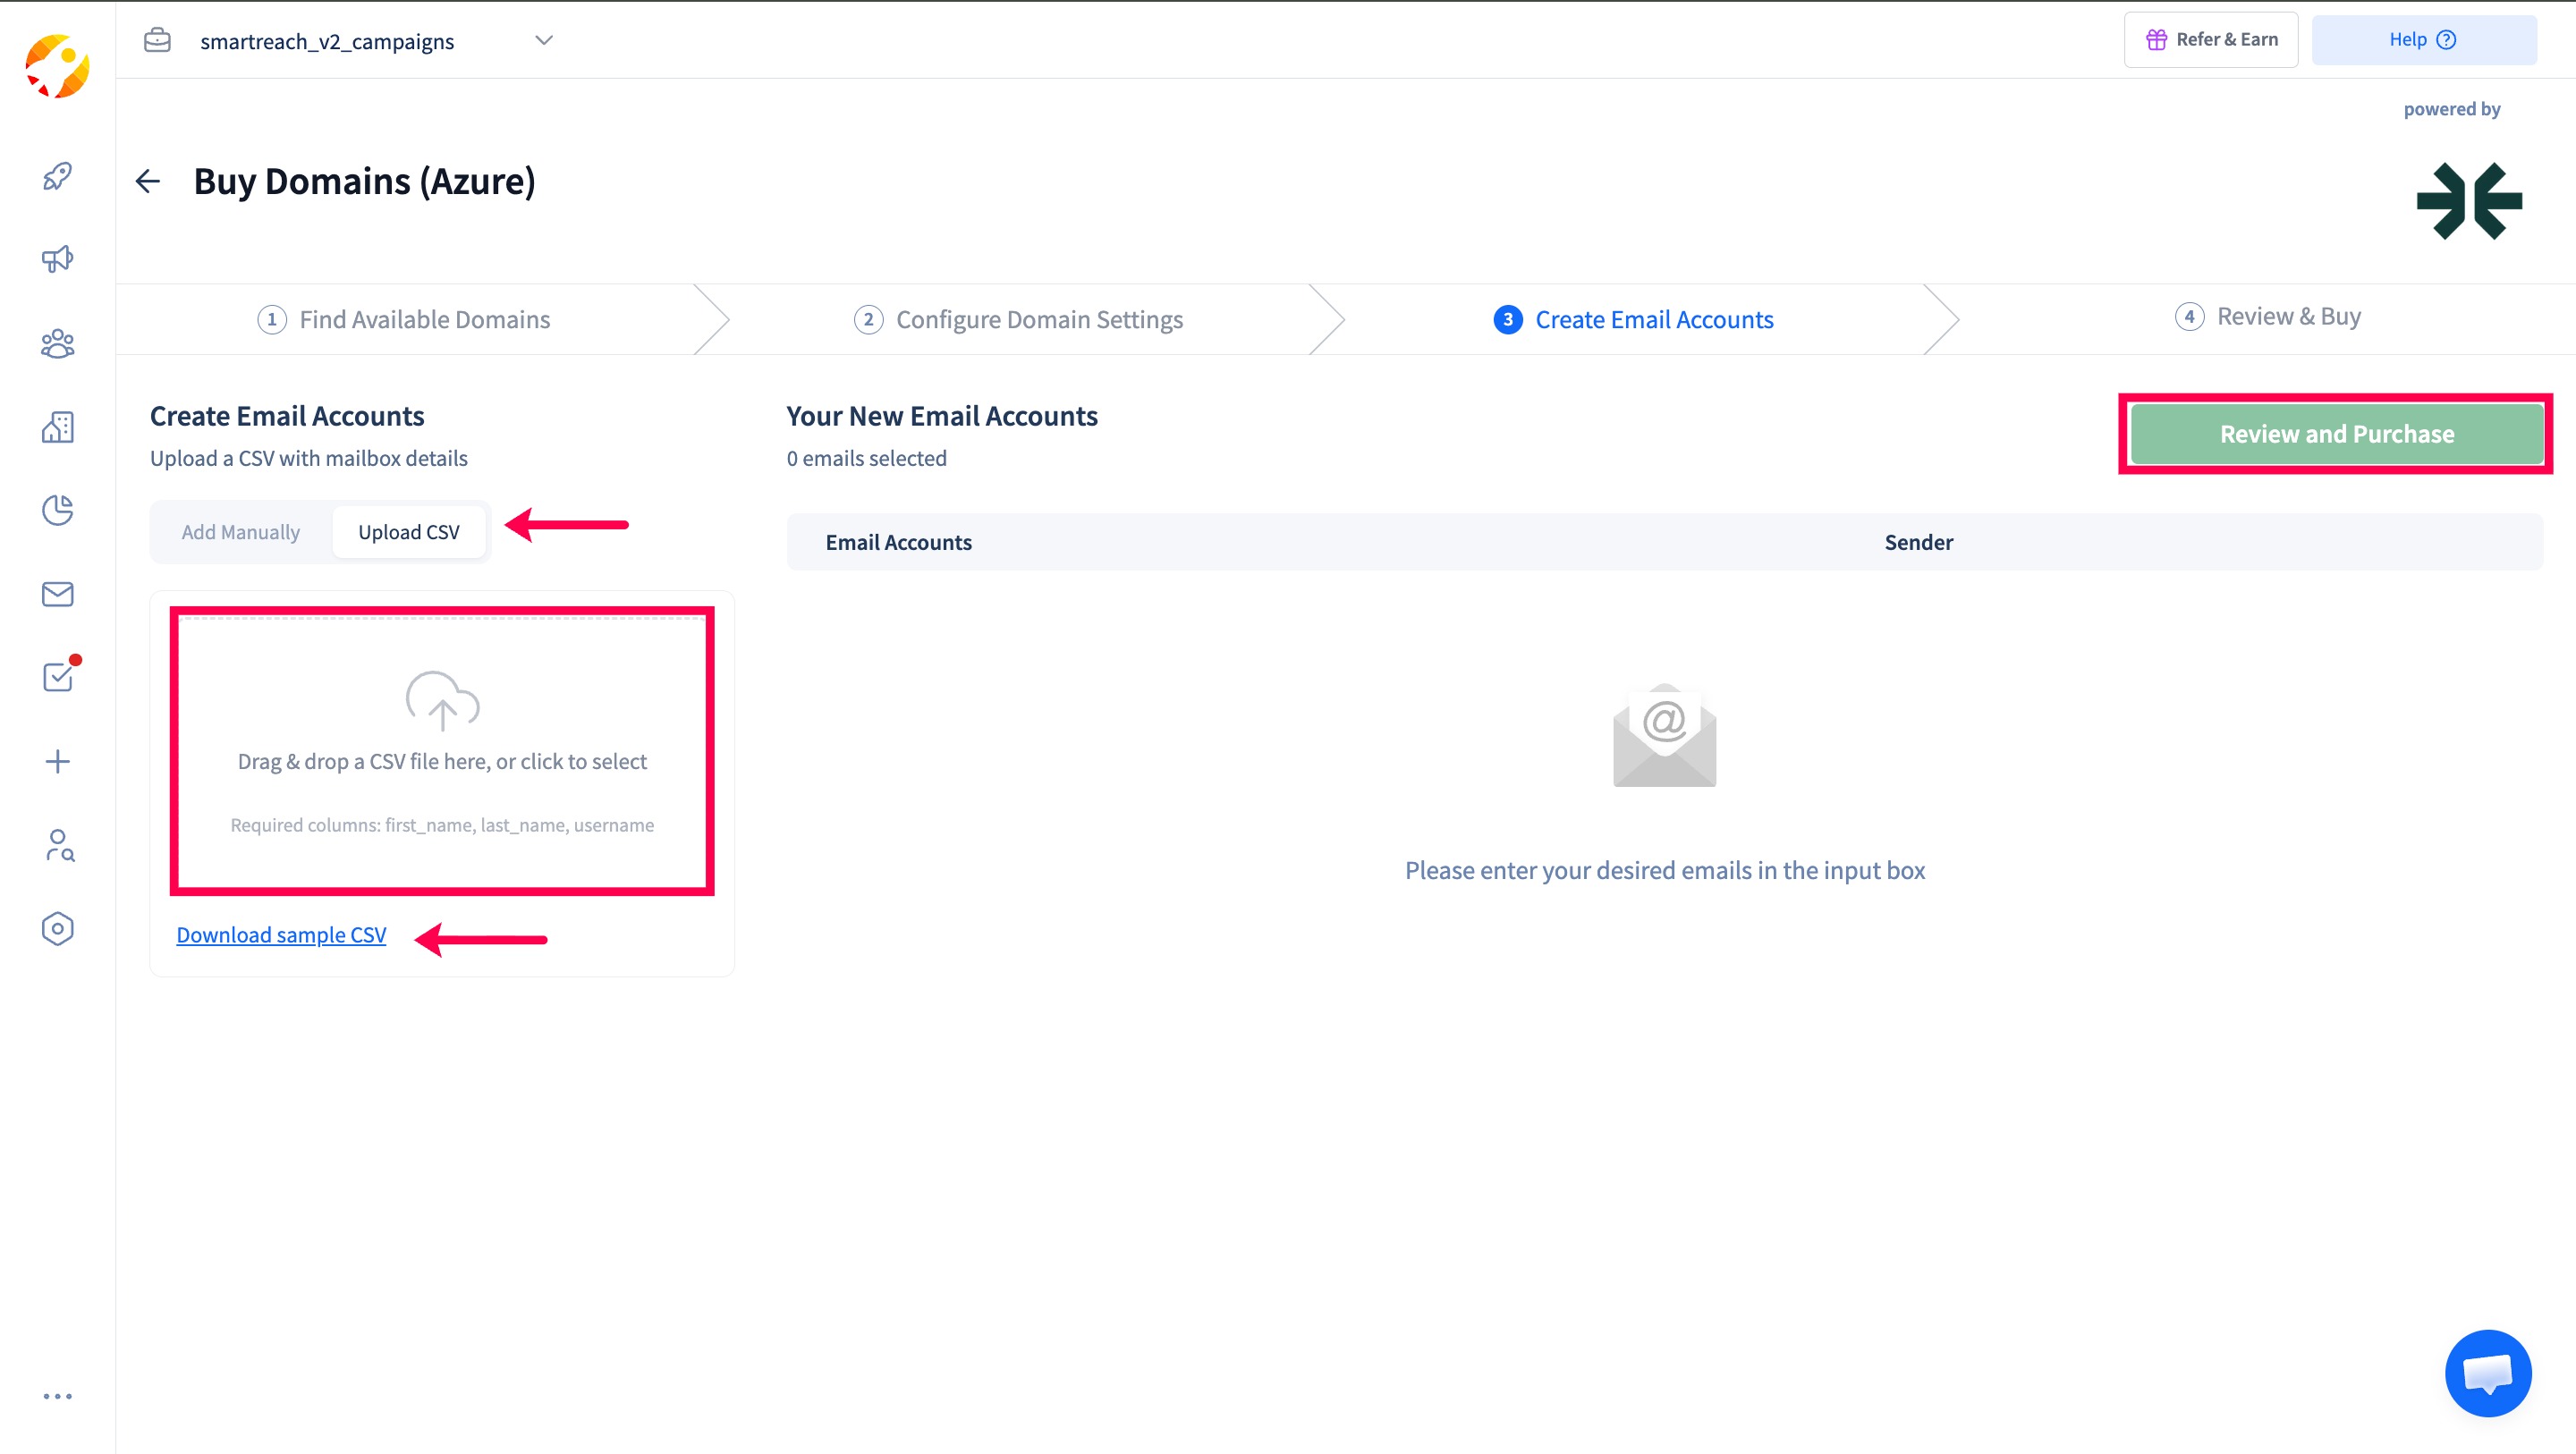2576x1454 pixels.
Task: Click the plus icon in sidebar
Action: [x=57, y=761]
